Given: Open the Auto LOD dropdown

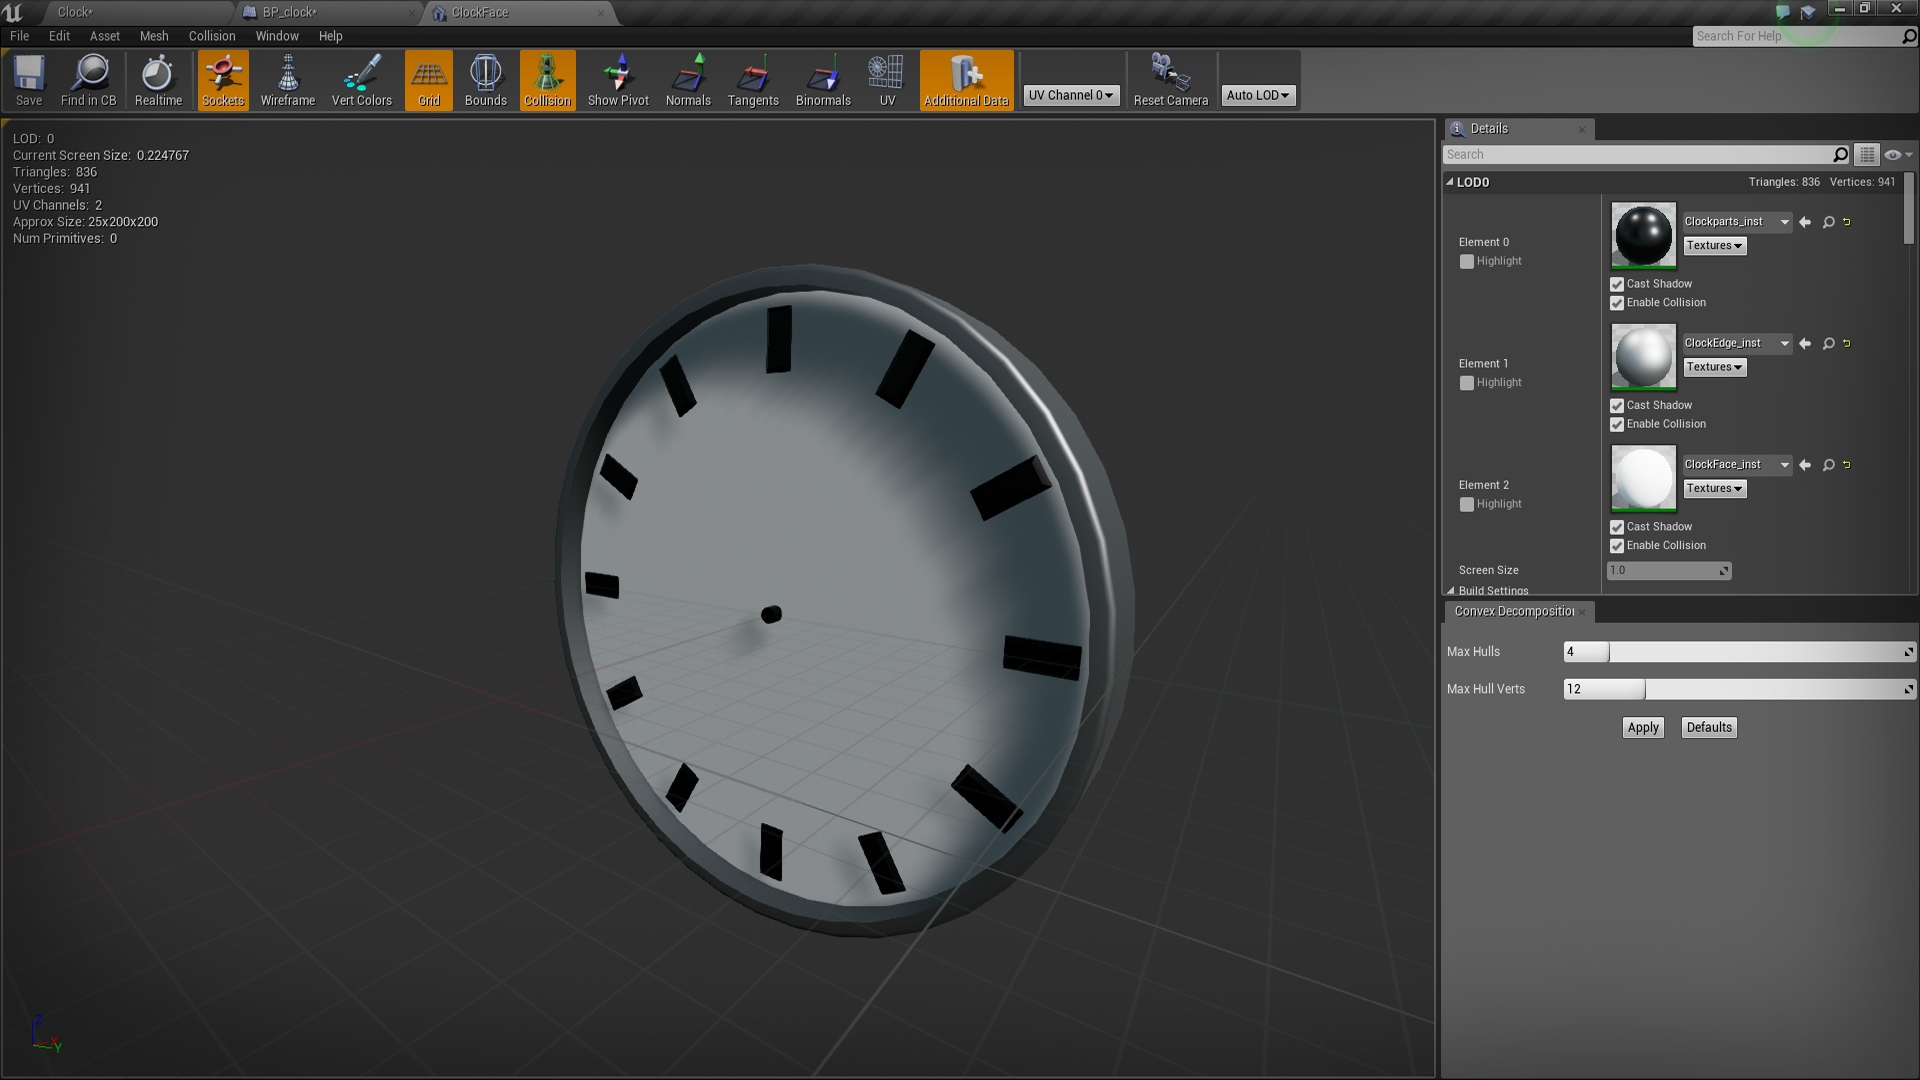Looking at the screenshot, I should pos(1258,95).
